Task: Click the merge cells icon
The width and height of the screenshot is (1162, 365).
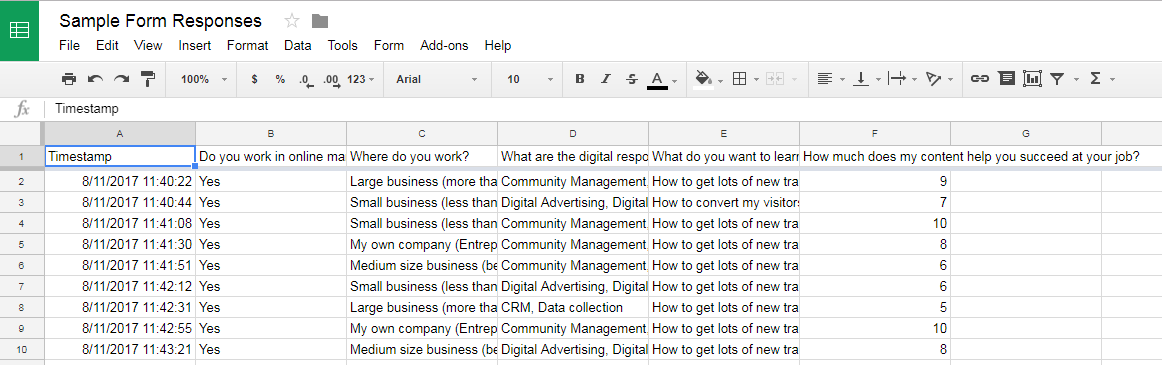Action: click(774, 79)
